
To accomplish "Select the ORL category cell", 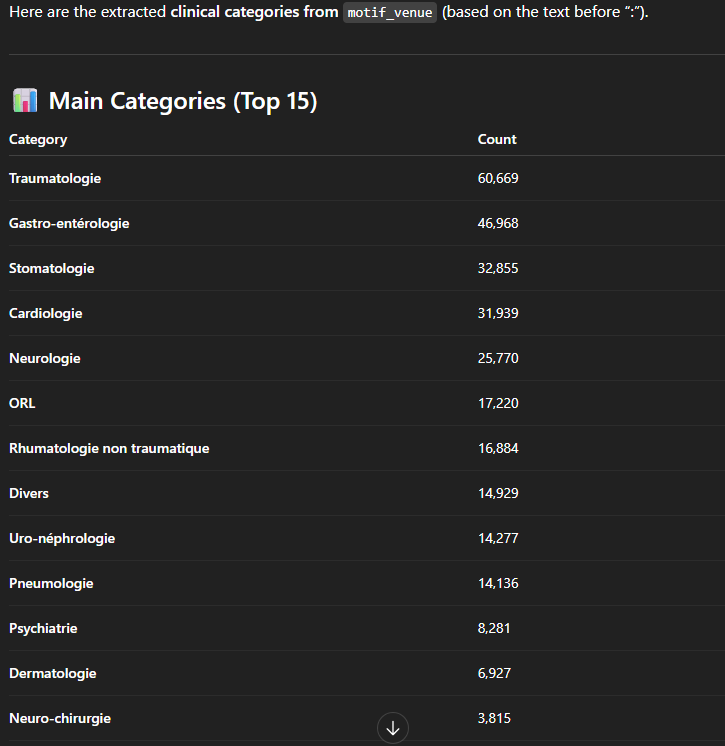I will click(22, 403).
